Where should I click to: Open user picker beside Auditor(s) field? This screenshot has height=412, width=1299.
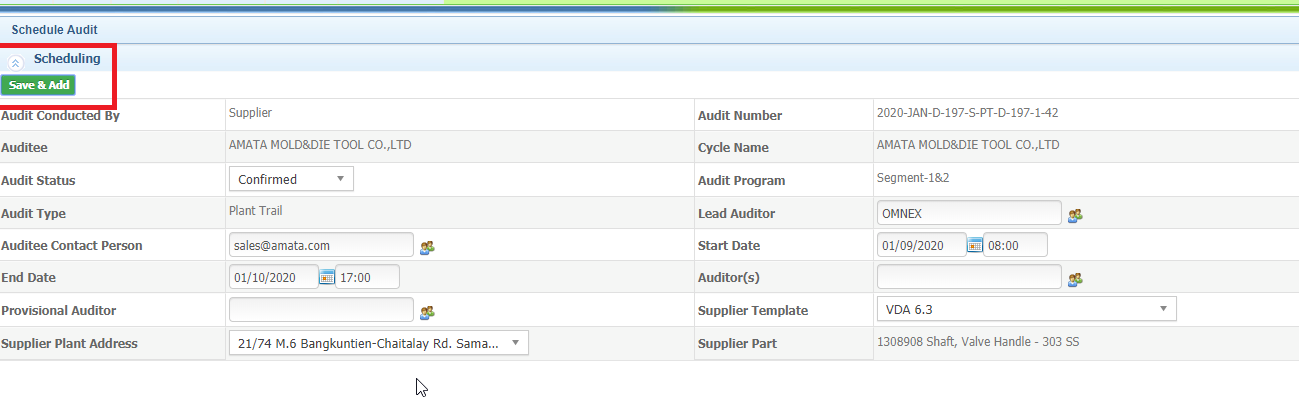point(1075,279)
